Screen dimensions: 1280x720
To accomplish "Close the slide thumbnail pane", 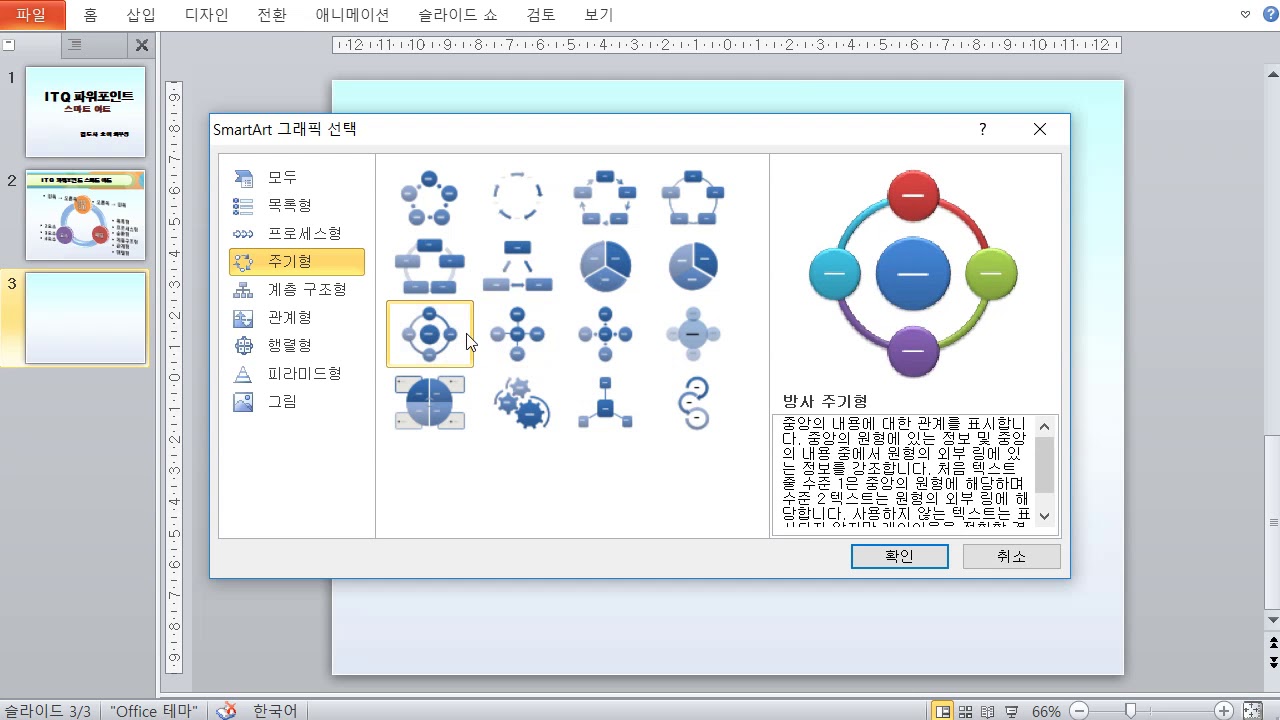I will (x=142, y=45).
